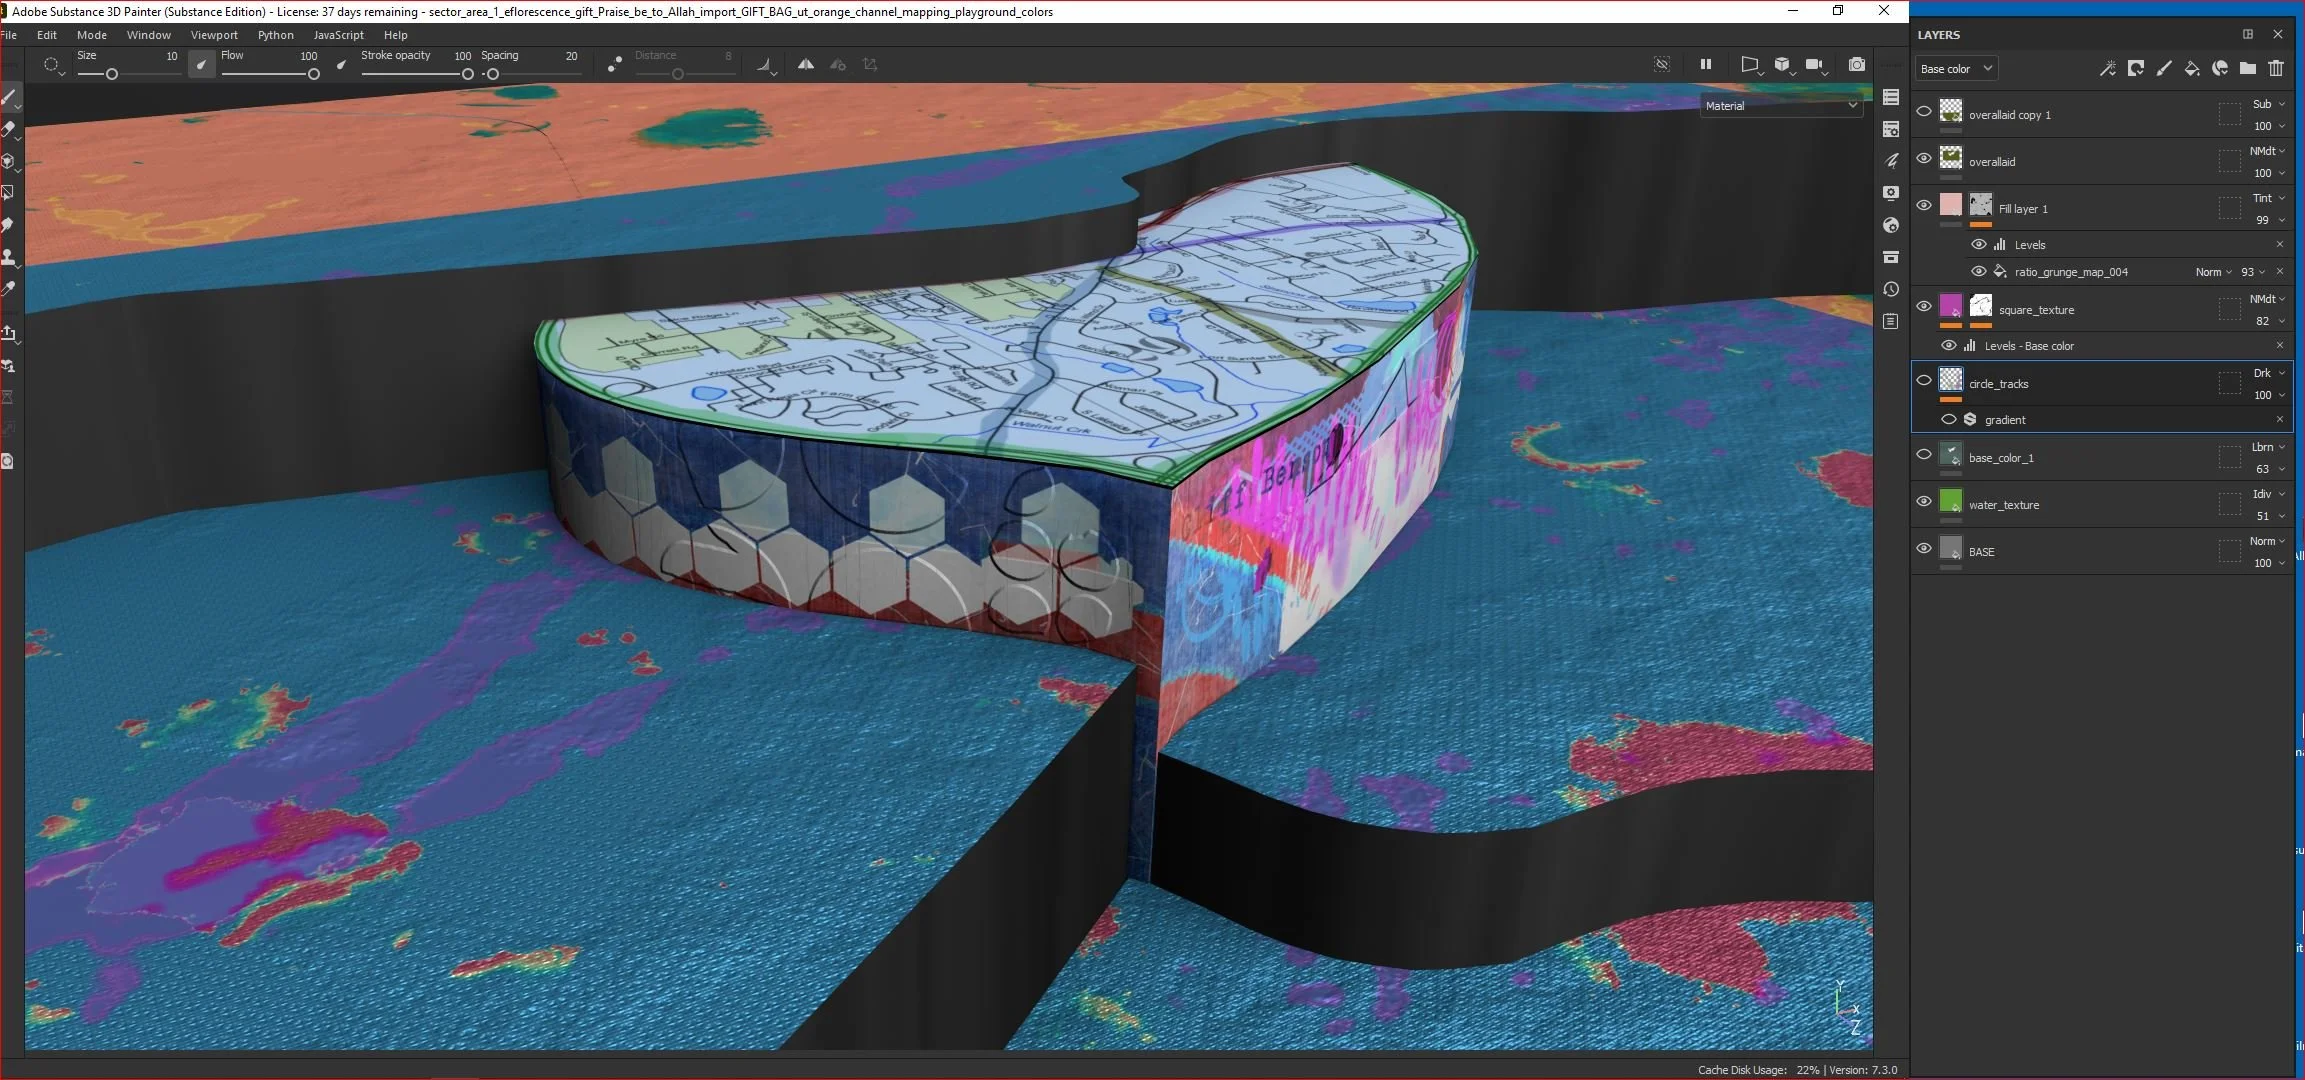2305x1080 pixels.
Task: Click the camera screenshot icon above viewport
Action: 1857,65
